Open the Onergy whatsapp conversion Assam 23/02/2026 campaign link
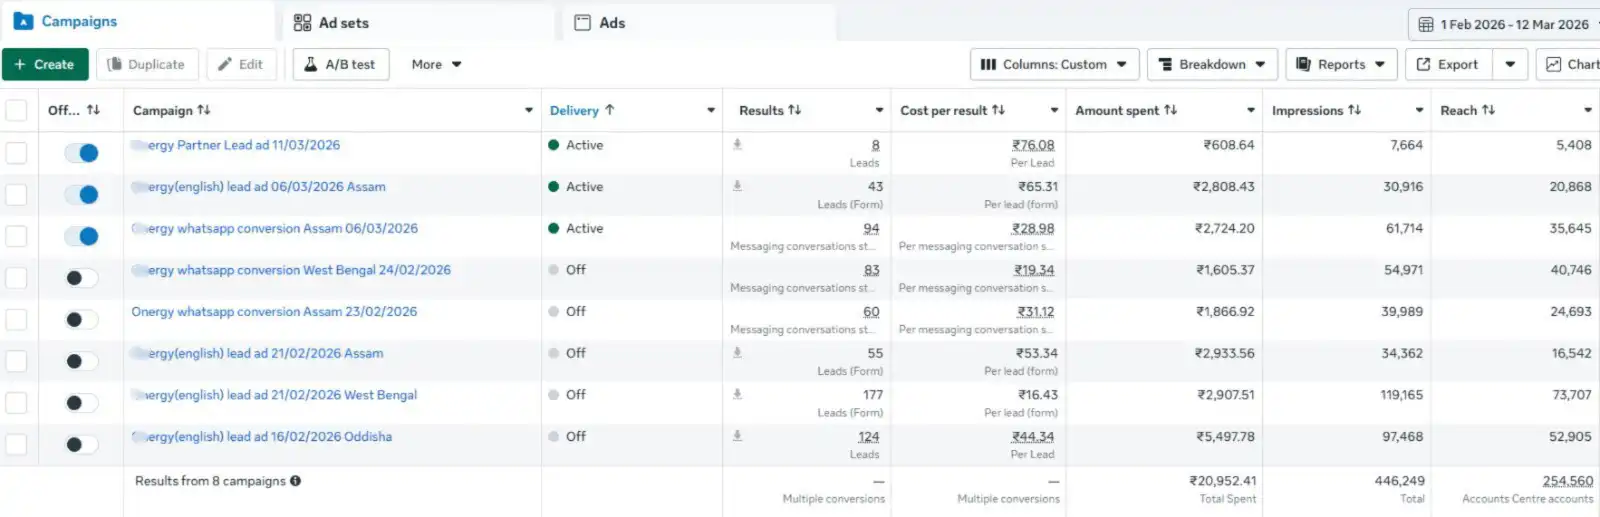 coord(274,312)
